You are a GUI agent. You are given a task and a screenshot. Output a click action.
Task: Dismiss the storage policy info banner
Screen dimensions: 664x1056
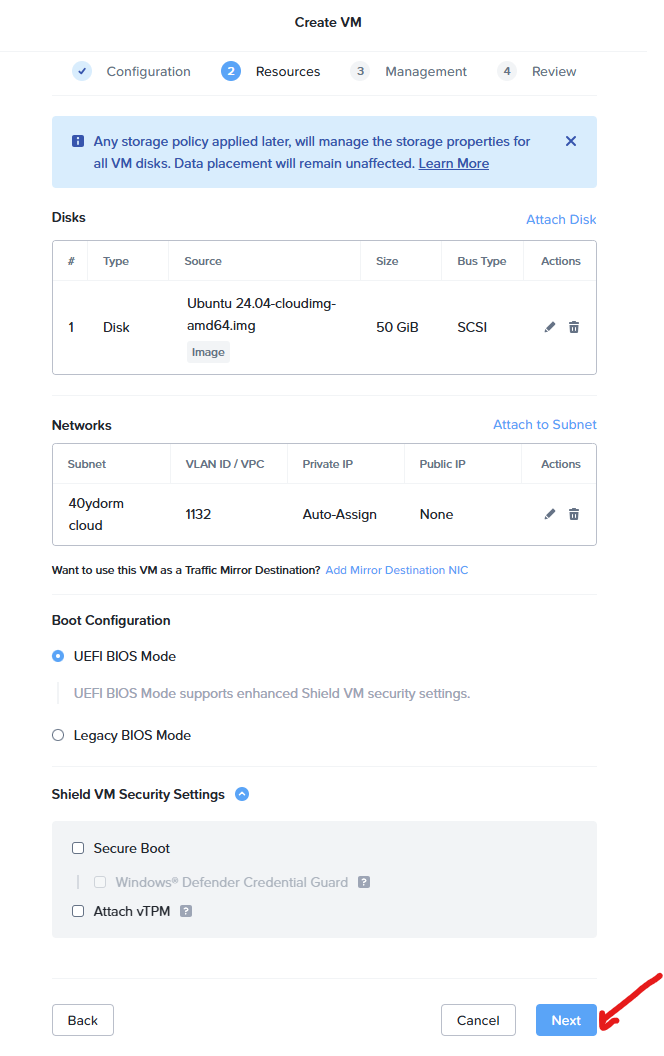click(x=571, y=141)
